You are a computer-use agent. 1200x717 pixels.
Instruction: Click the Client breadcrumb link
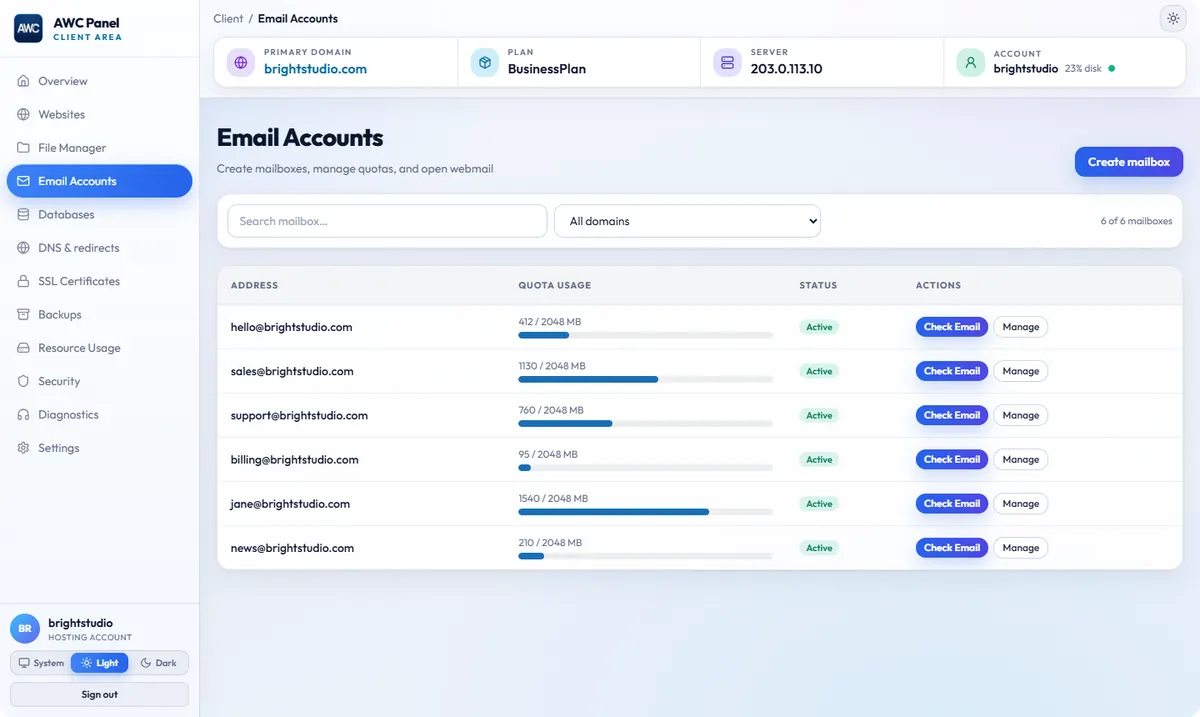[x=228, y=18]
